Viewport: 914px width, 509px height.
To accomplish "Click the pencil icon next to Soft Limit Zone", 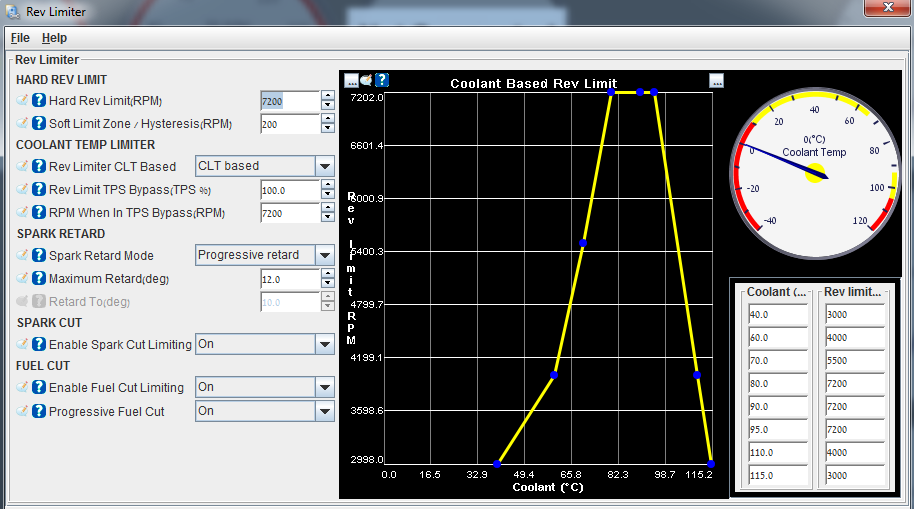I will coord(22,123).
